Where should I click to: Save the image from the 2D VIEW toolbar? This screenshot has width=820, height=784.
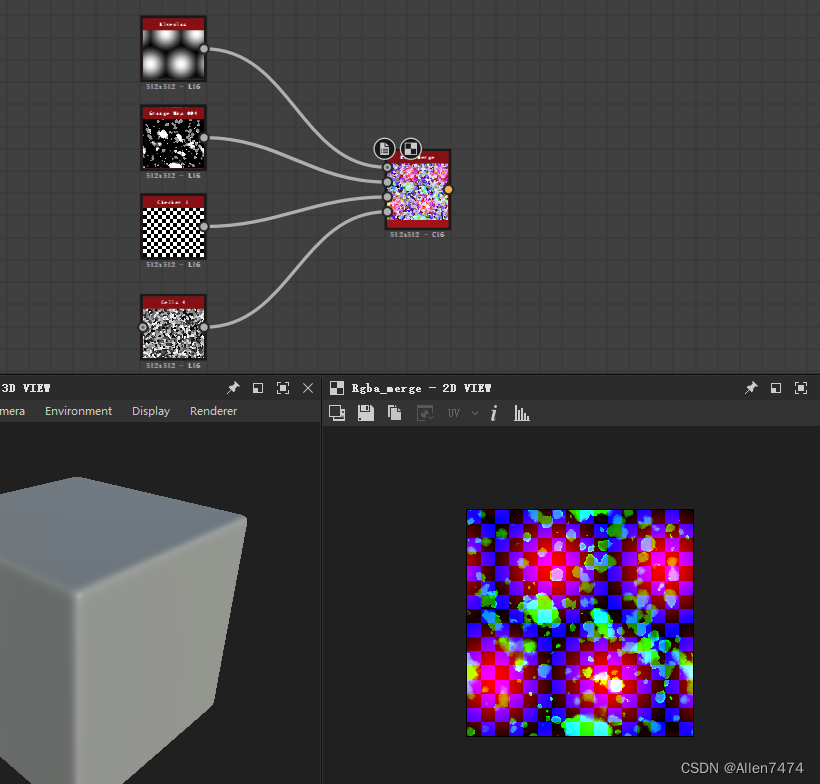[x=366, y=413]
